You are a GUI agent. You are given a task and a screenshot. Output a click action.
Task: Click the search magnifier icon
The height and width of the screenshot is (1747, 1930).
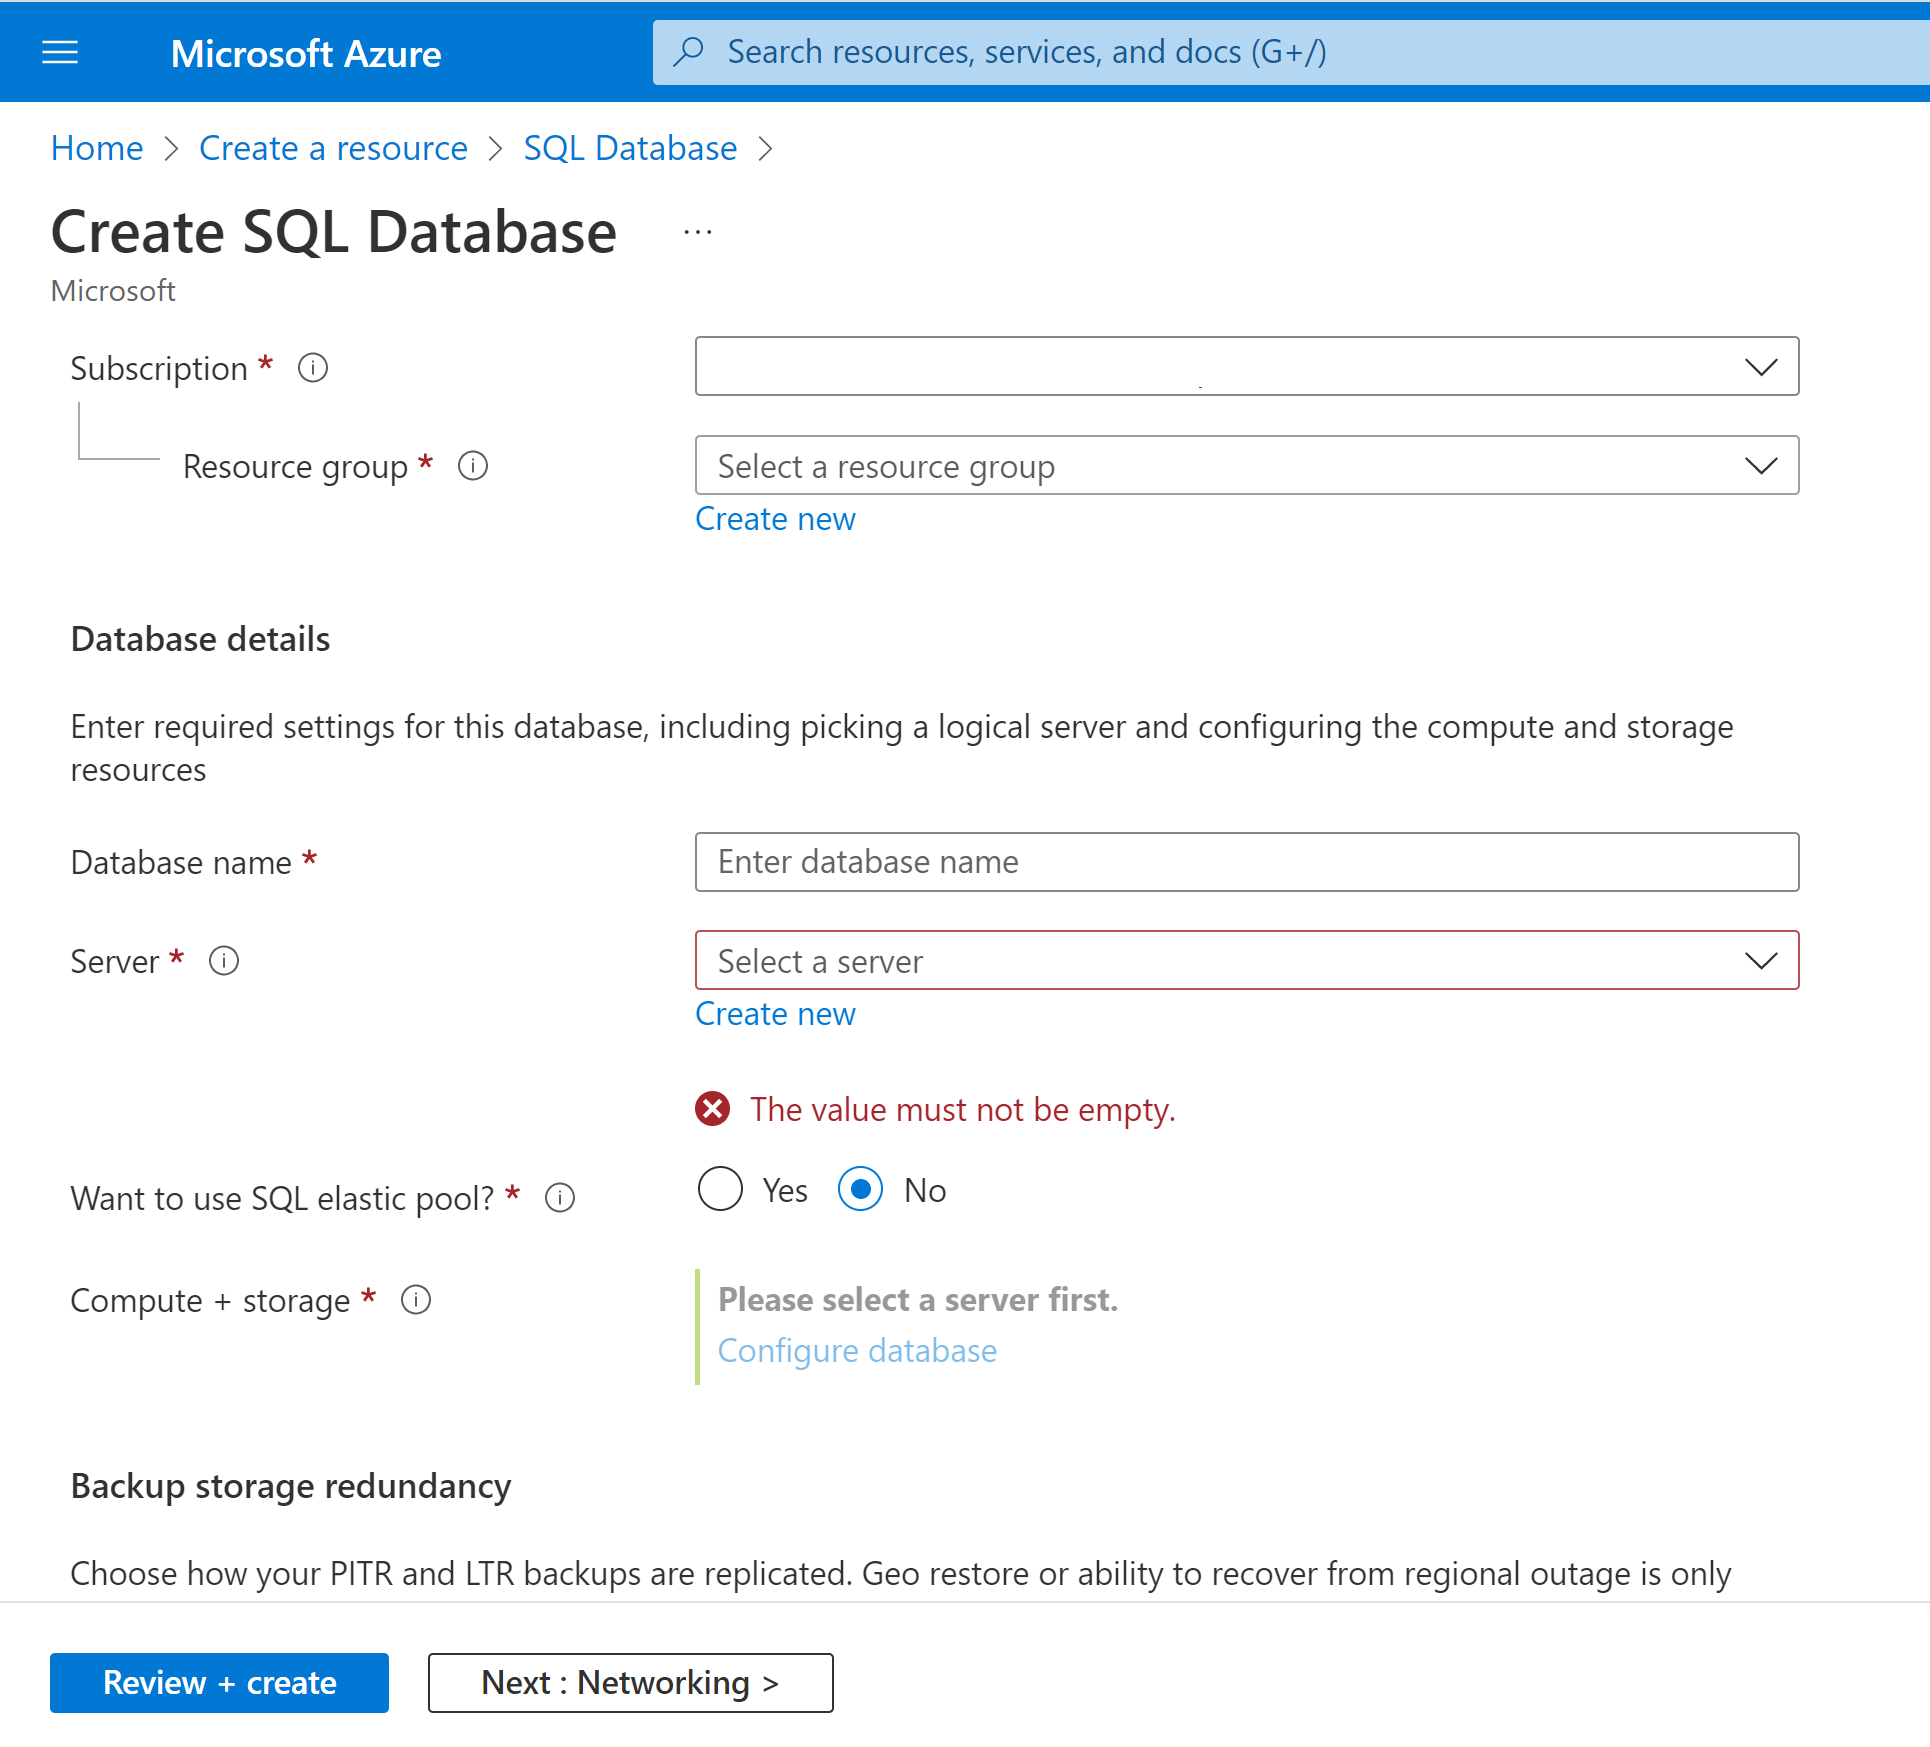689,52
